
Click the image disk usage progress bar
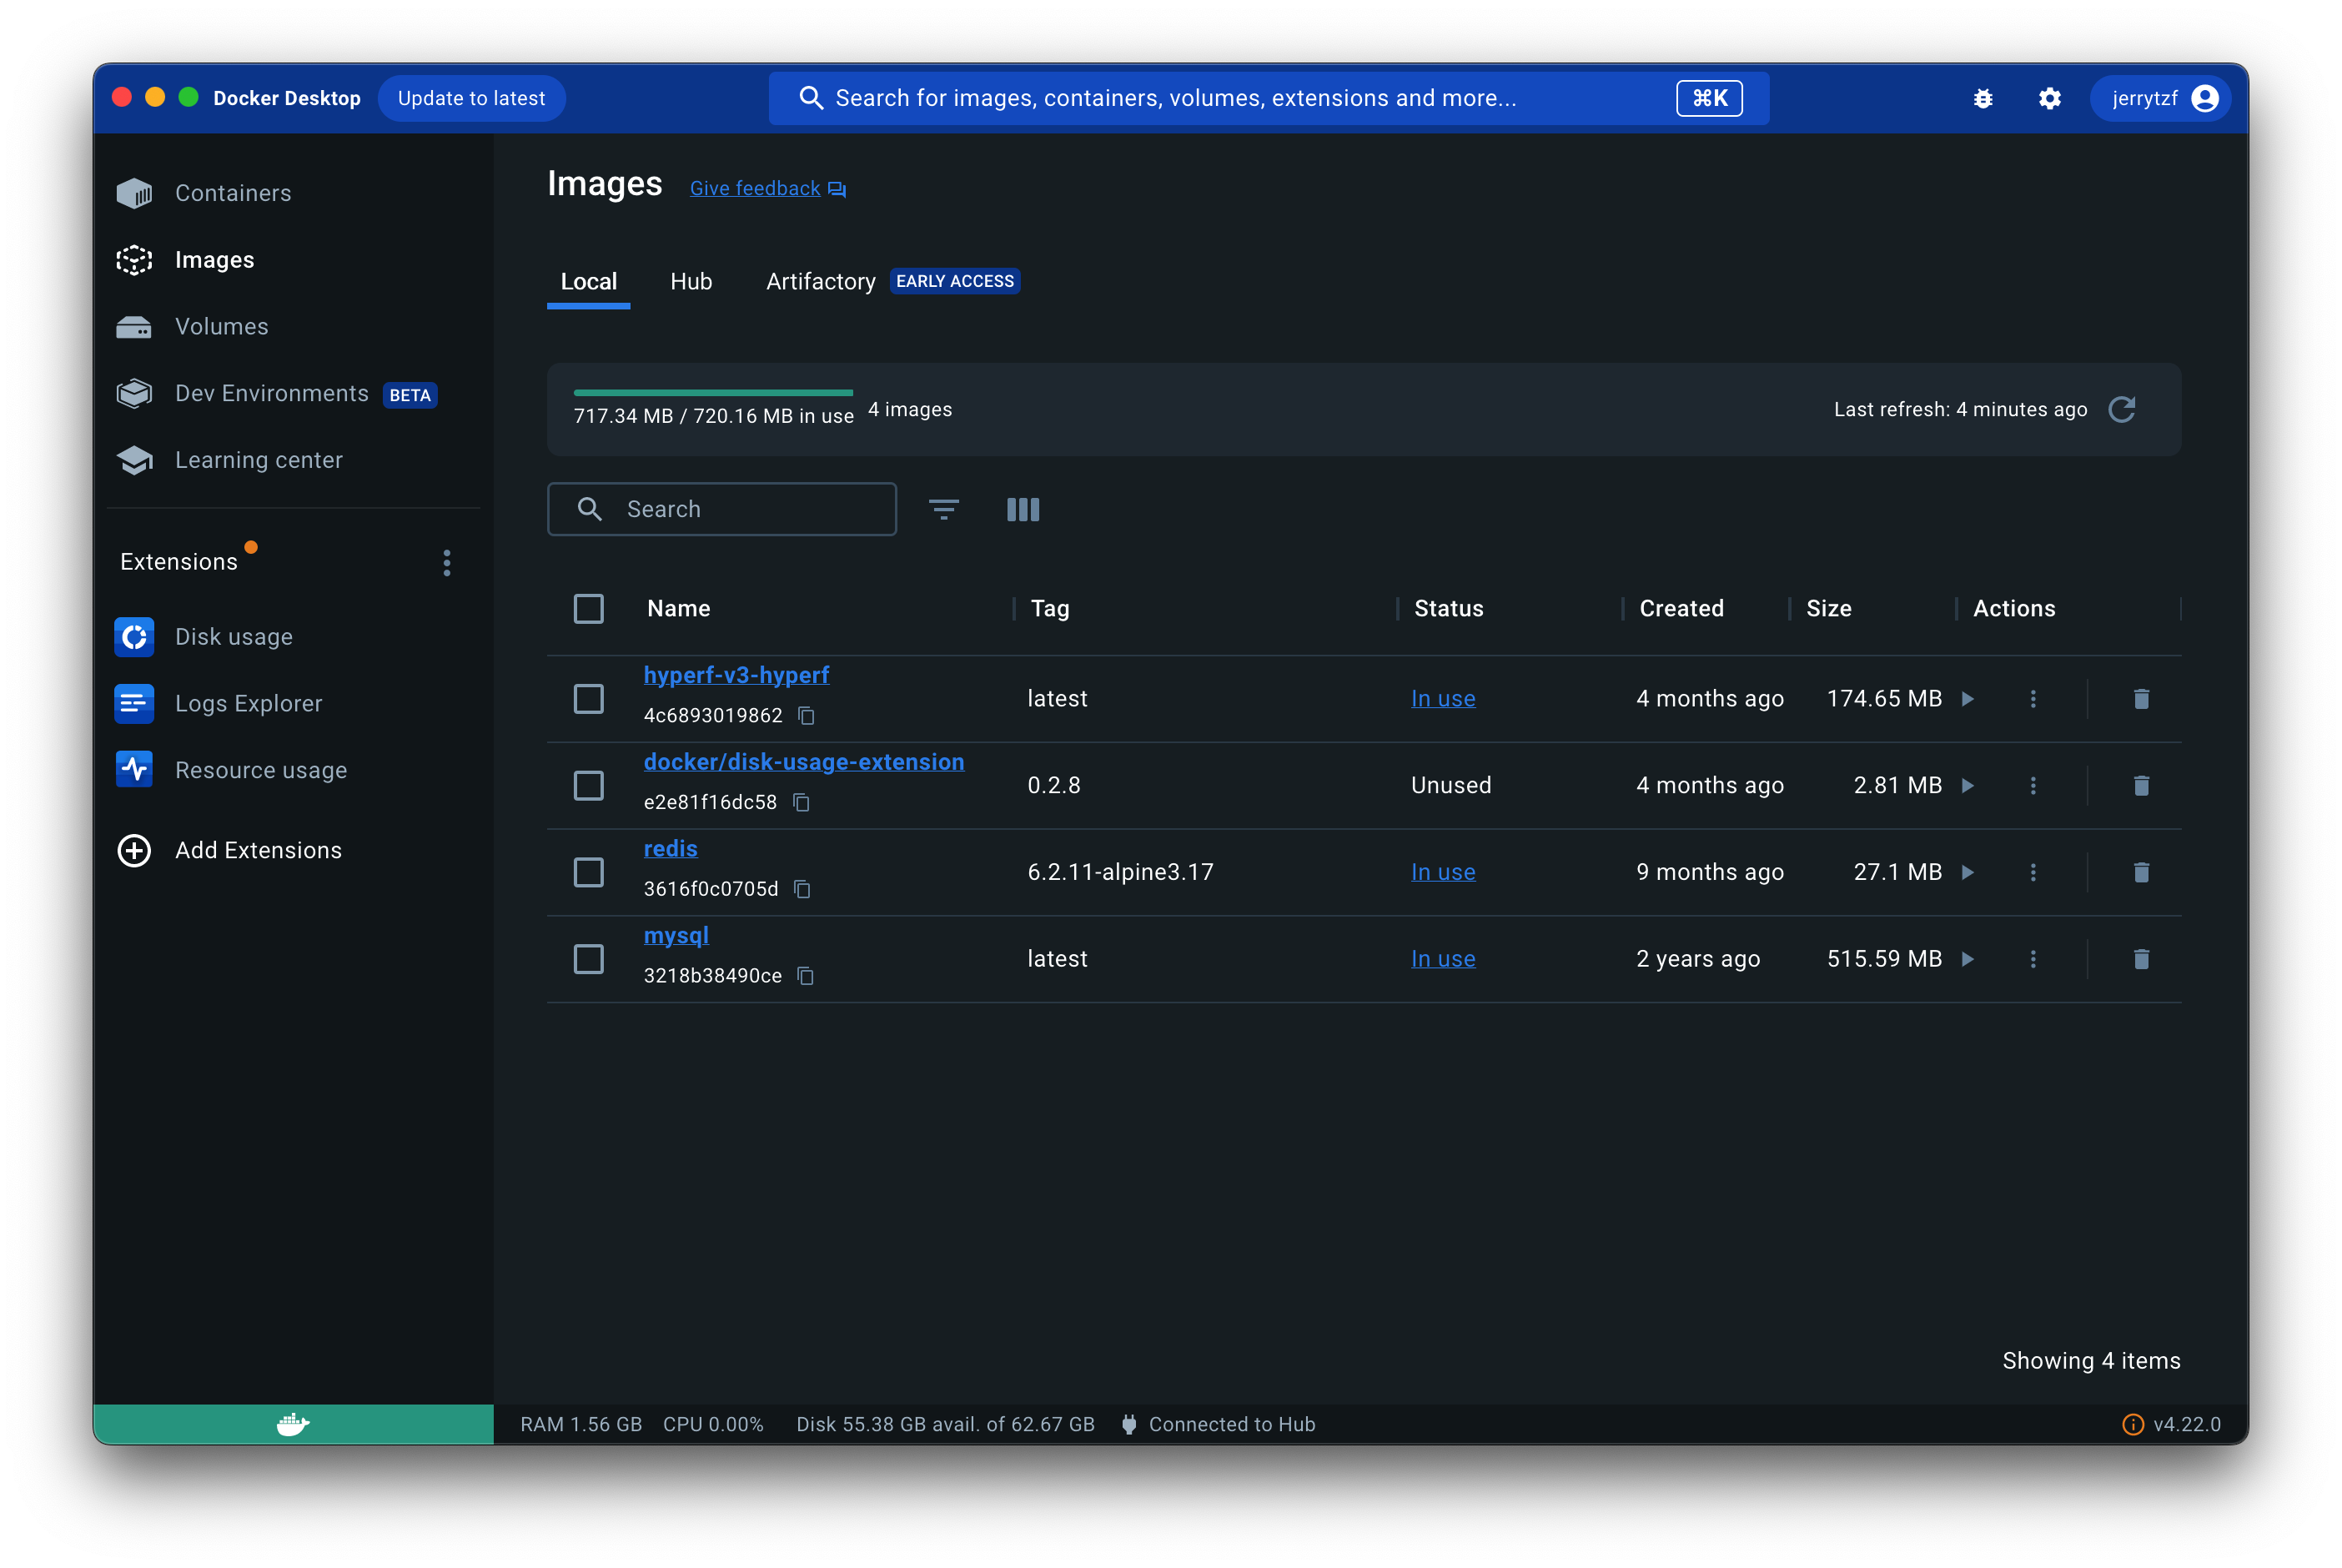[x=713, y=392]
